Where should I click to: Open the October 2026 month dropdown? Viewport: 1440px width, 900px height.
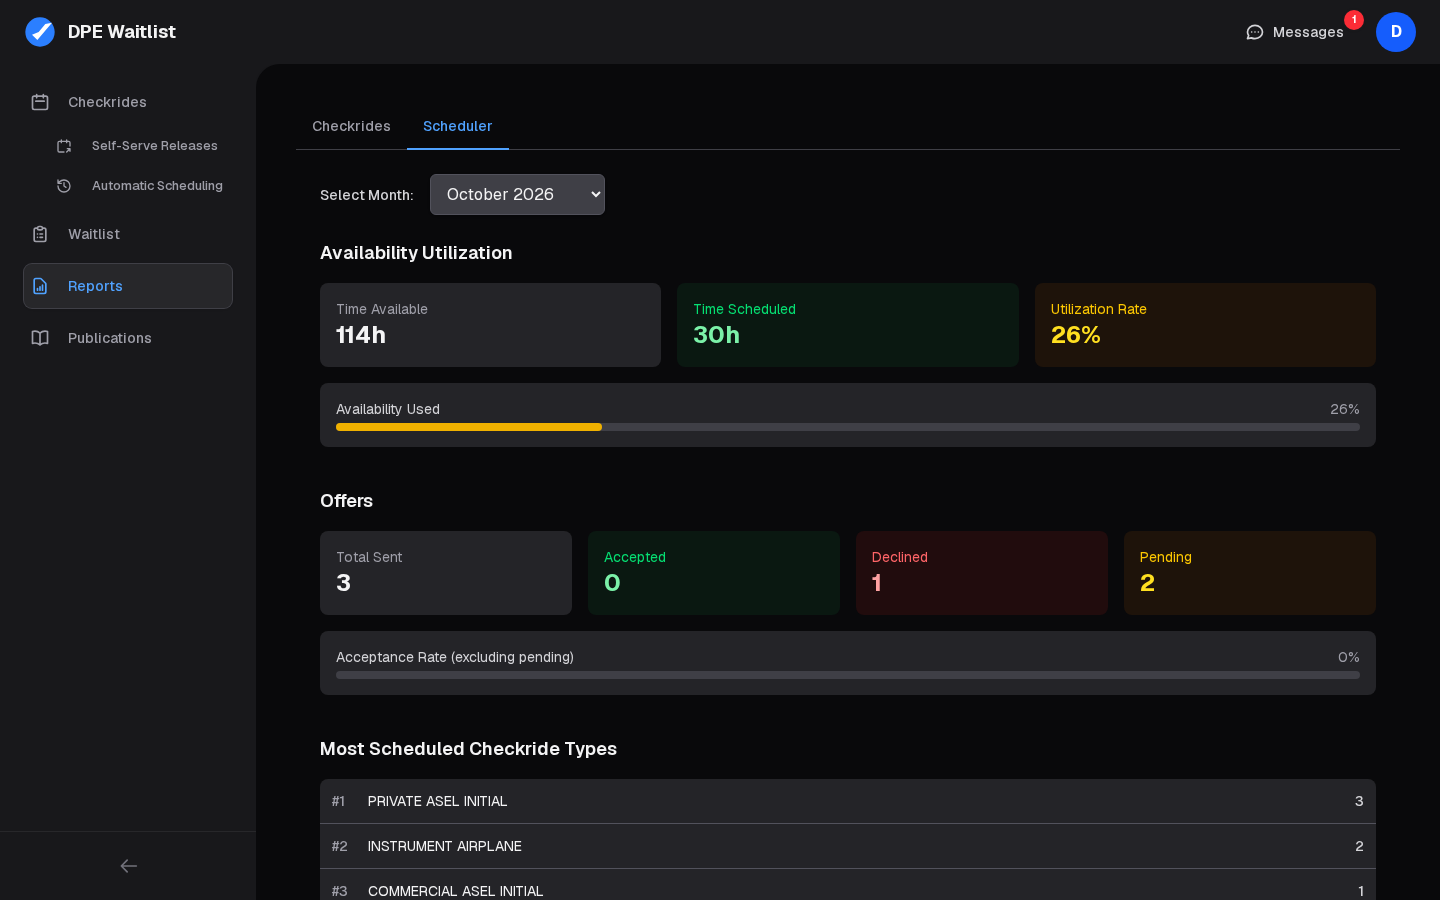(x=517, y=195)
